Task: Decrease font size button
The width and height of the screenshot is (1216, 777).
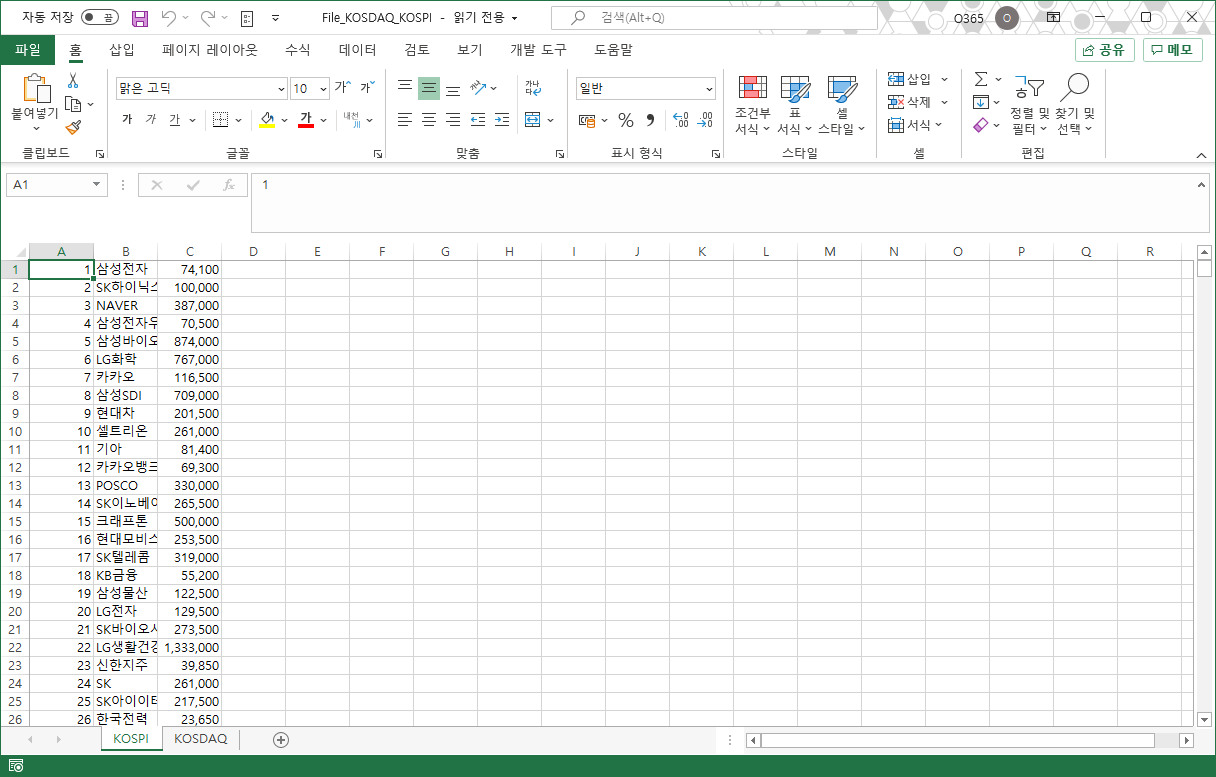Action: [x=367, y=88]
